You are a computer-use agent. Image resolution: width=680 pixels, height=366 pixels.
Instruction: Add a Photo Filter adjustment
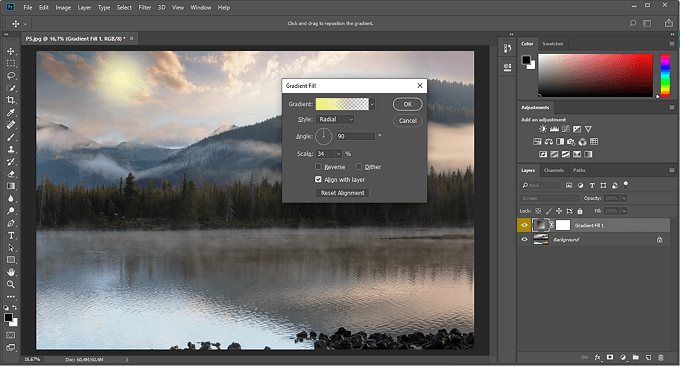pos(571,141)
